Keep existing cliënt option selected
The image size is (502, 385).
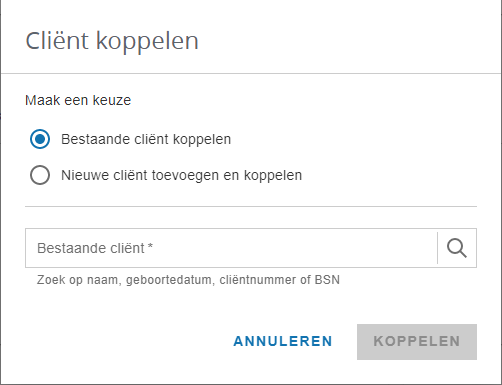[40, 139]
